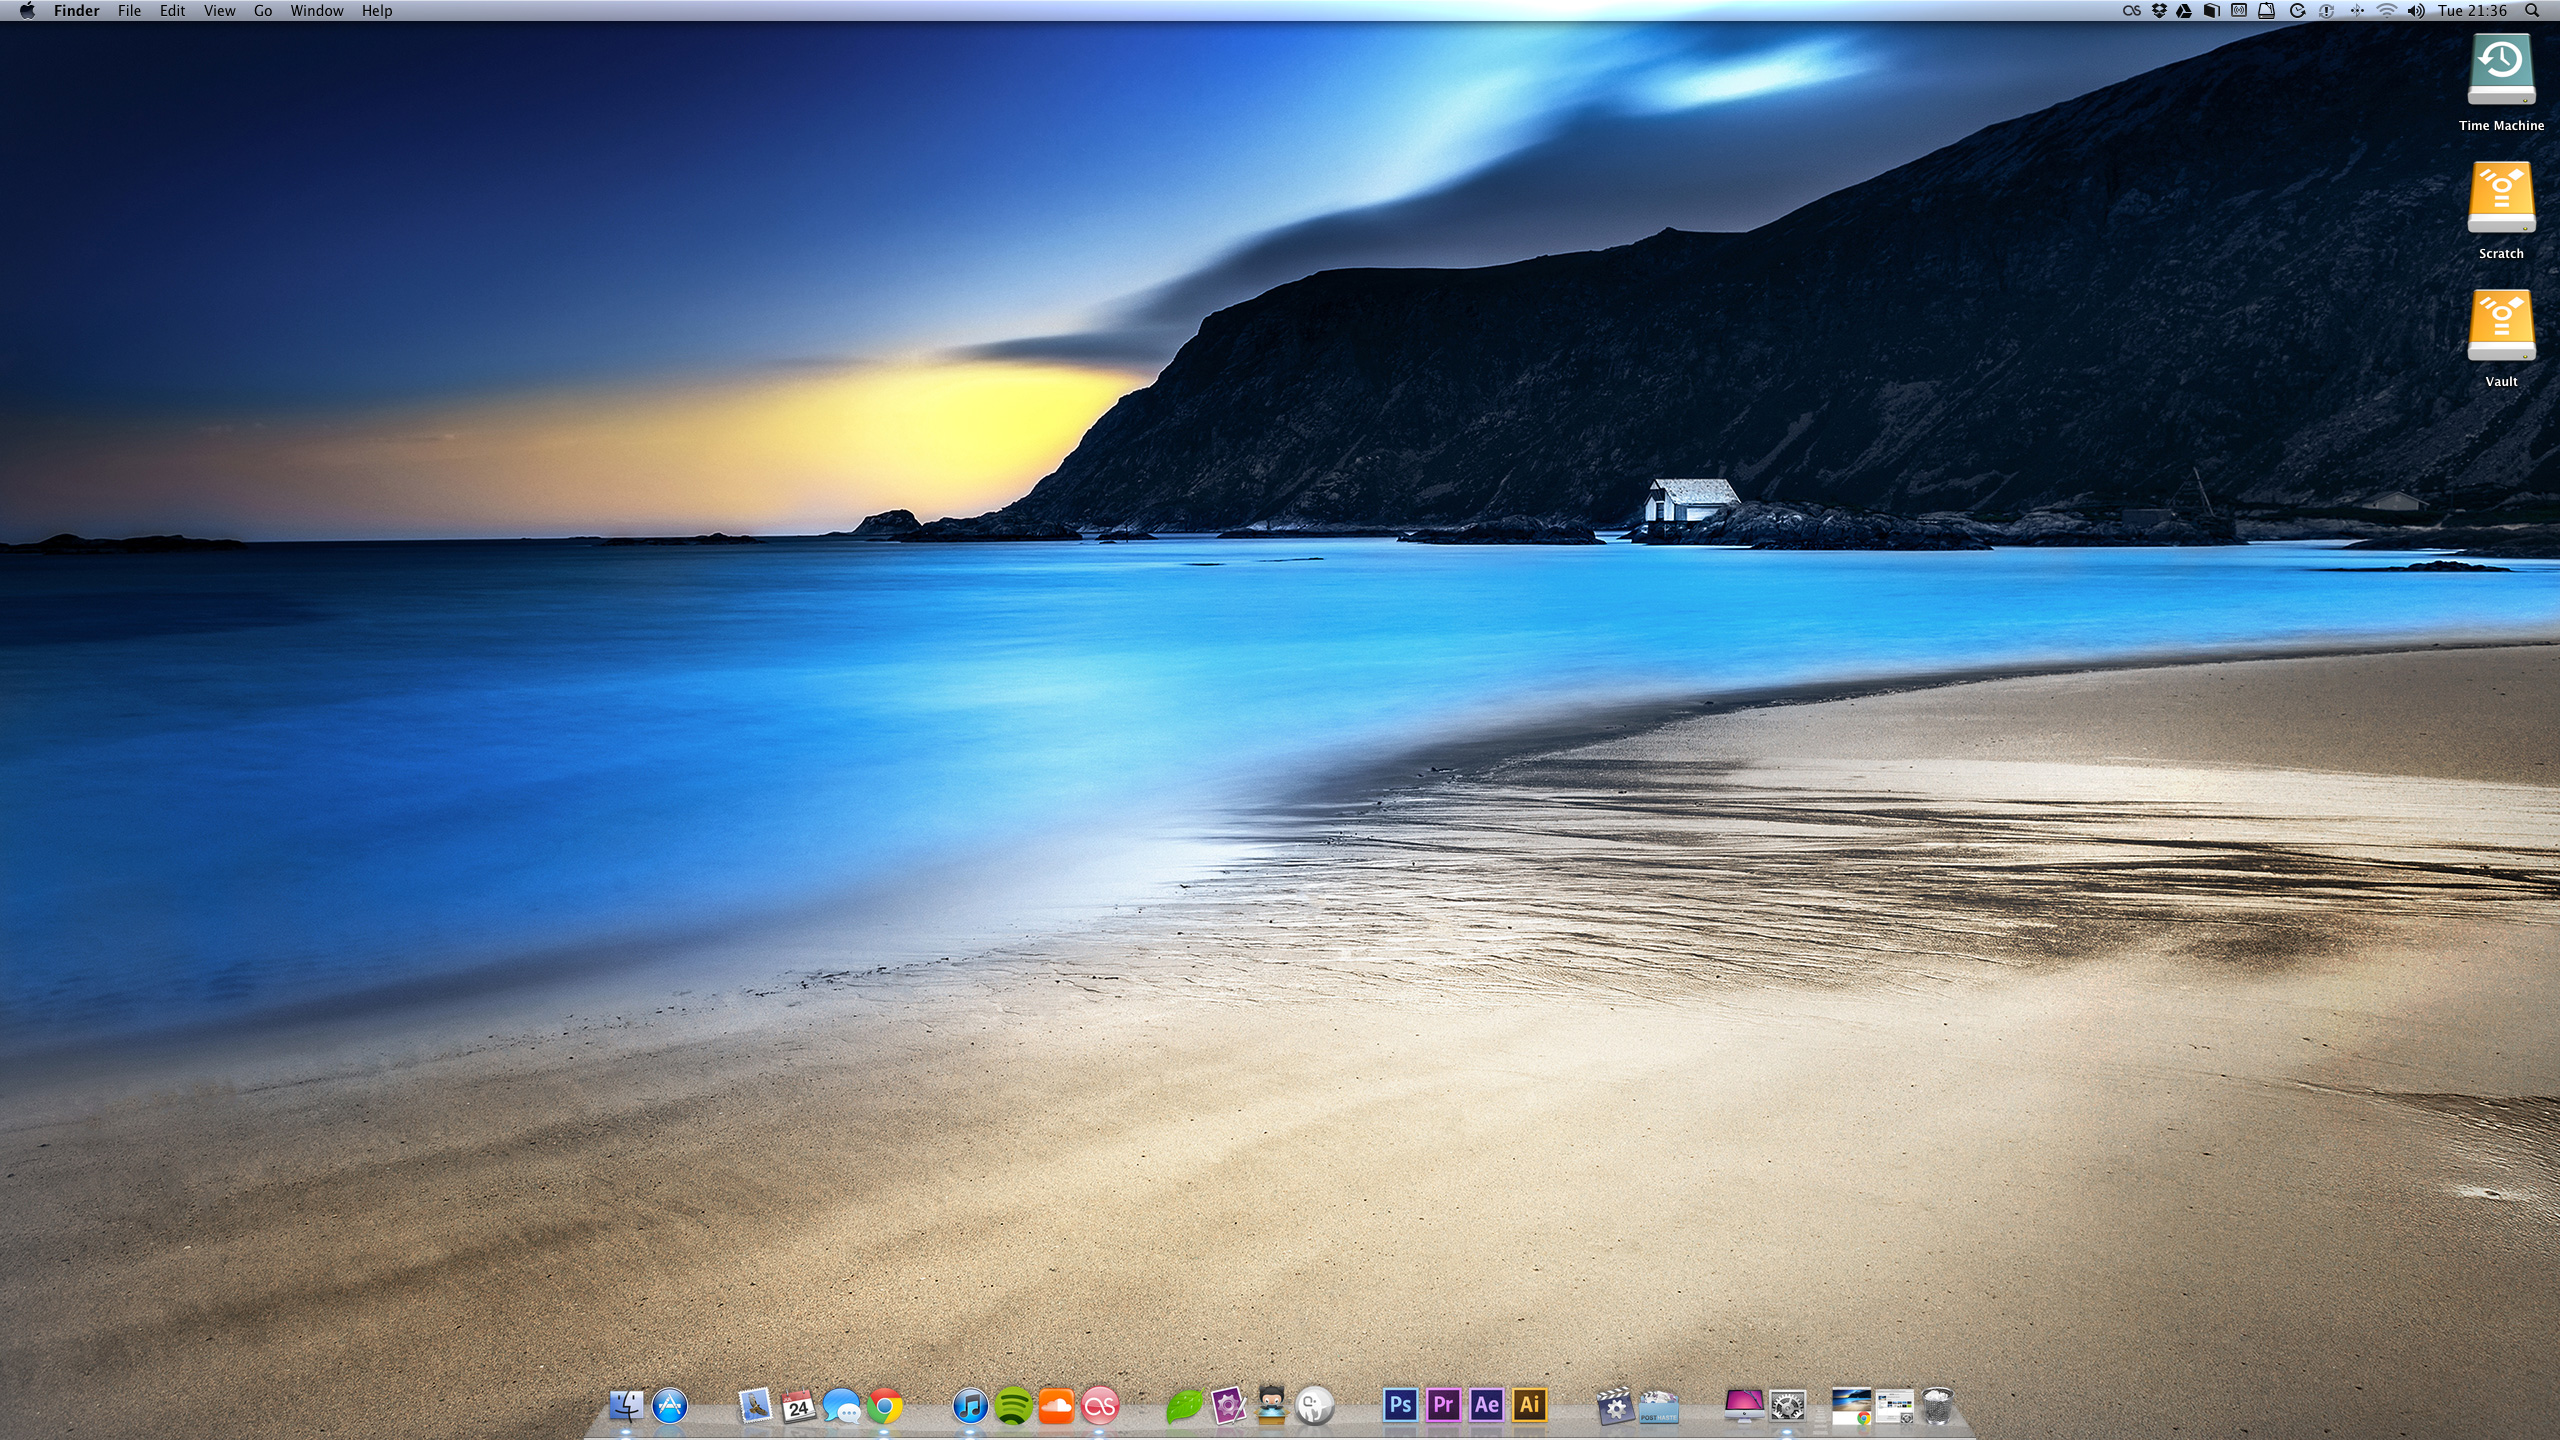This screenshot has height=1440, width=2560.
Task: Open the volume menu bar control
Action: coord(2416,11)
